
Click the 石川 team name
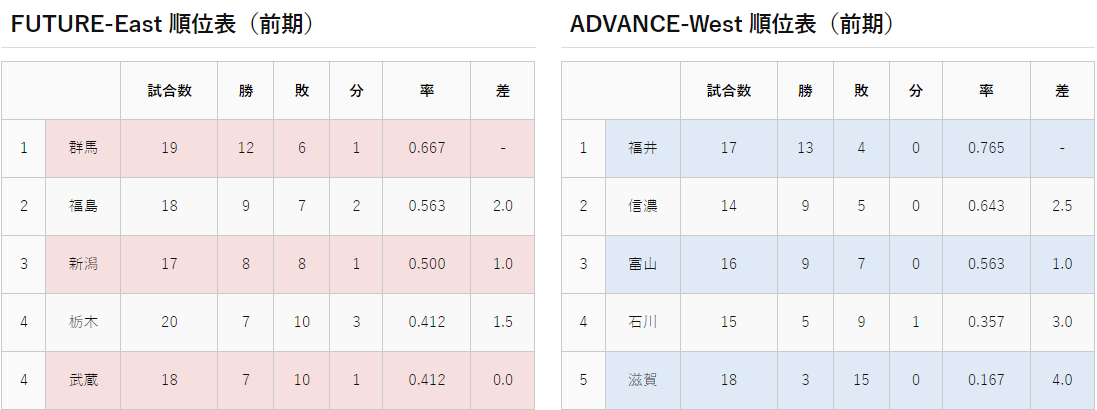pos(643,322)
